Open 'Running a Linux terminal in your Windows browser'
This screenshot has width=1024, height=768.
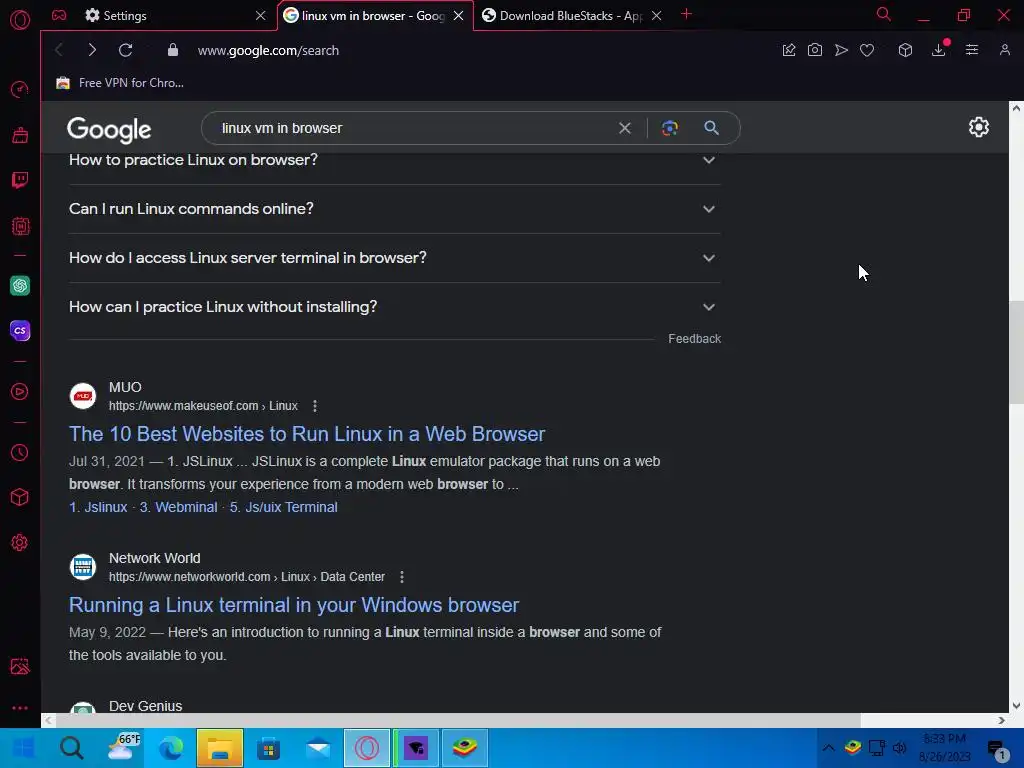pyautogui.click(x=294, y=605)
